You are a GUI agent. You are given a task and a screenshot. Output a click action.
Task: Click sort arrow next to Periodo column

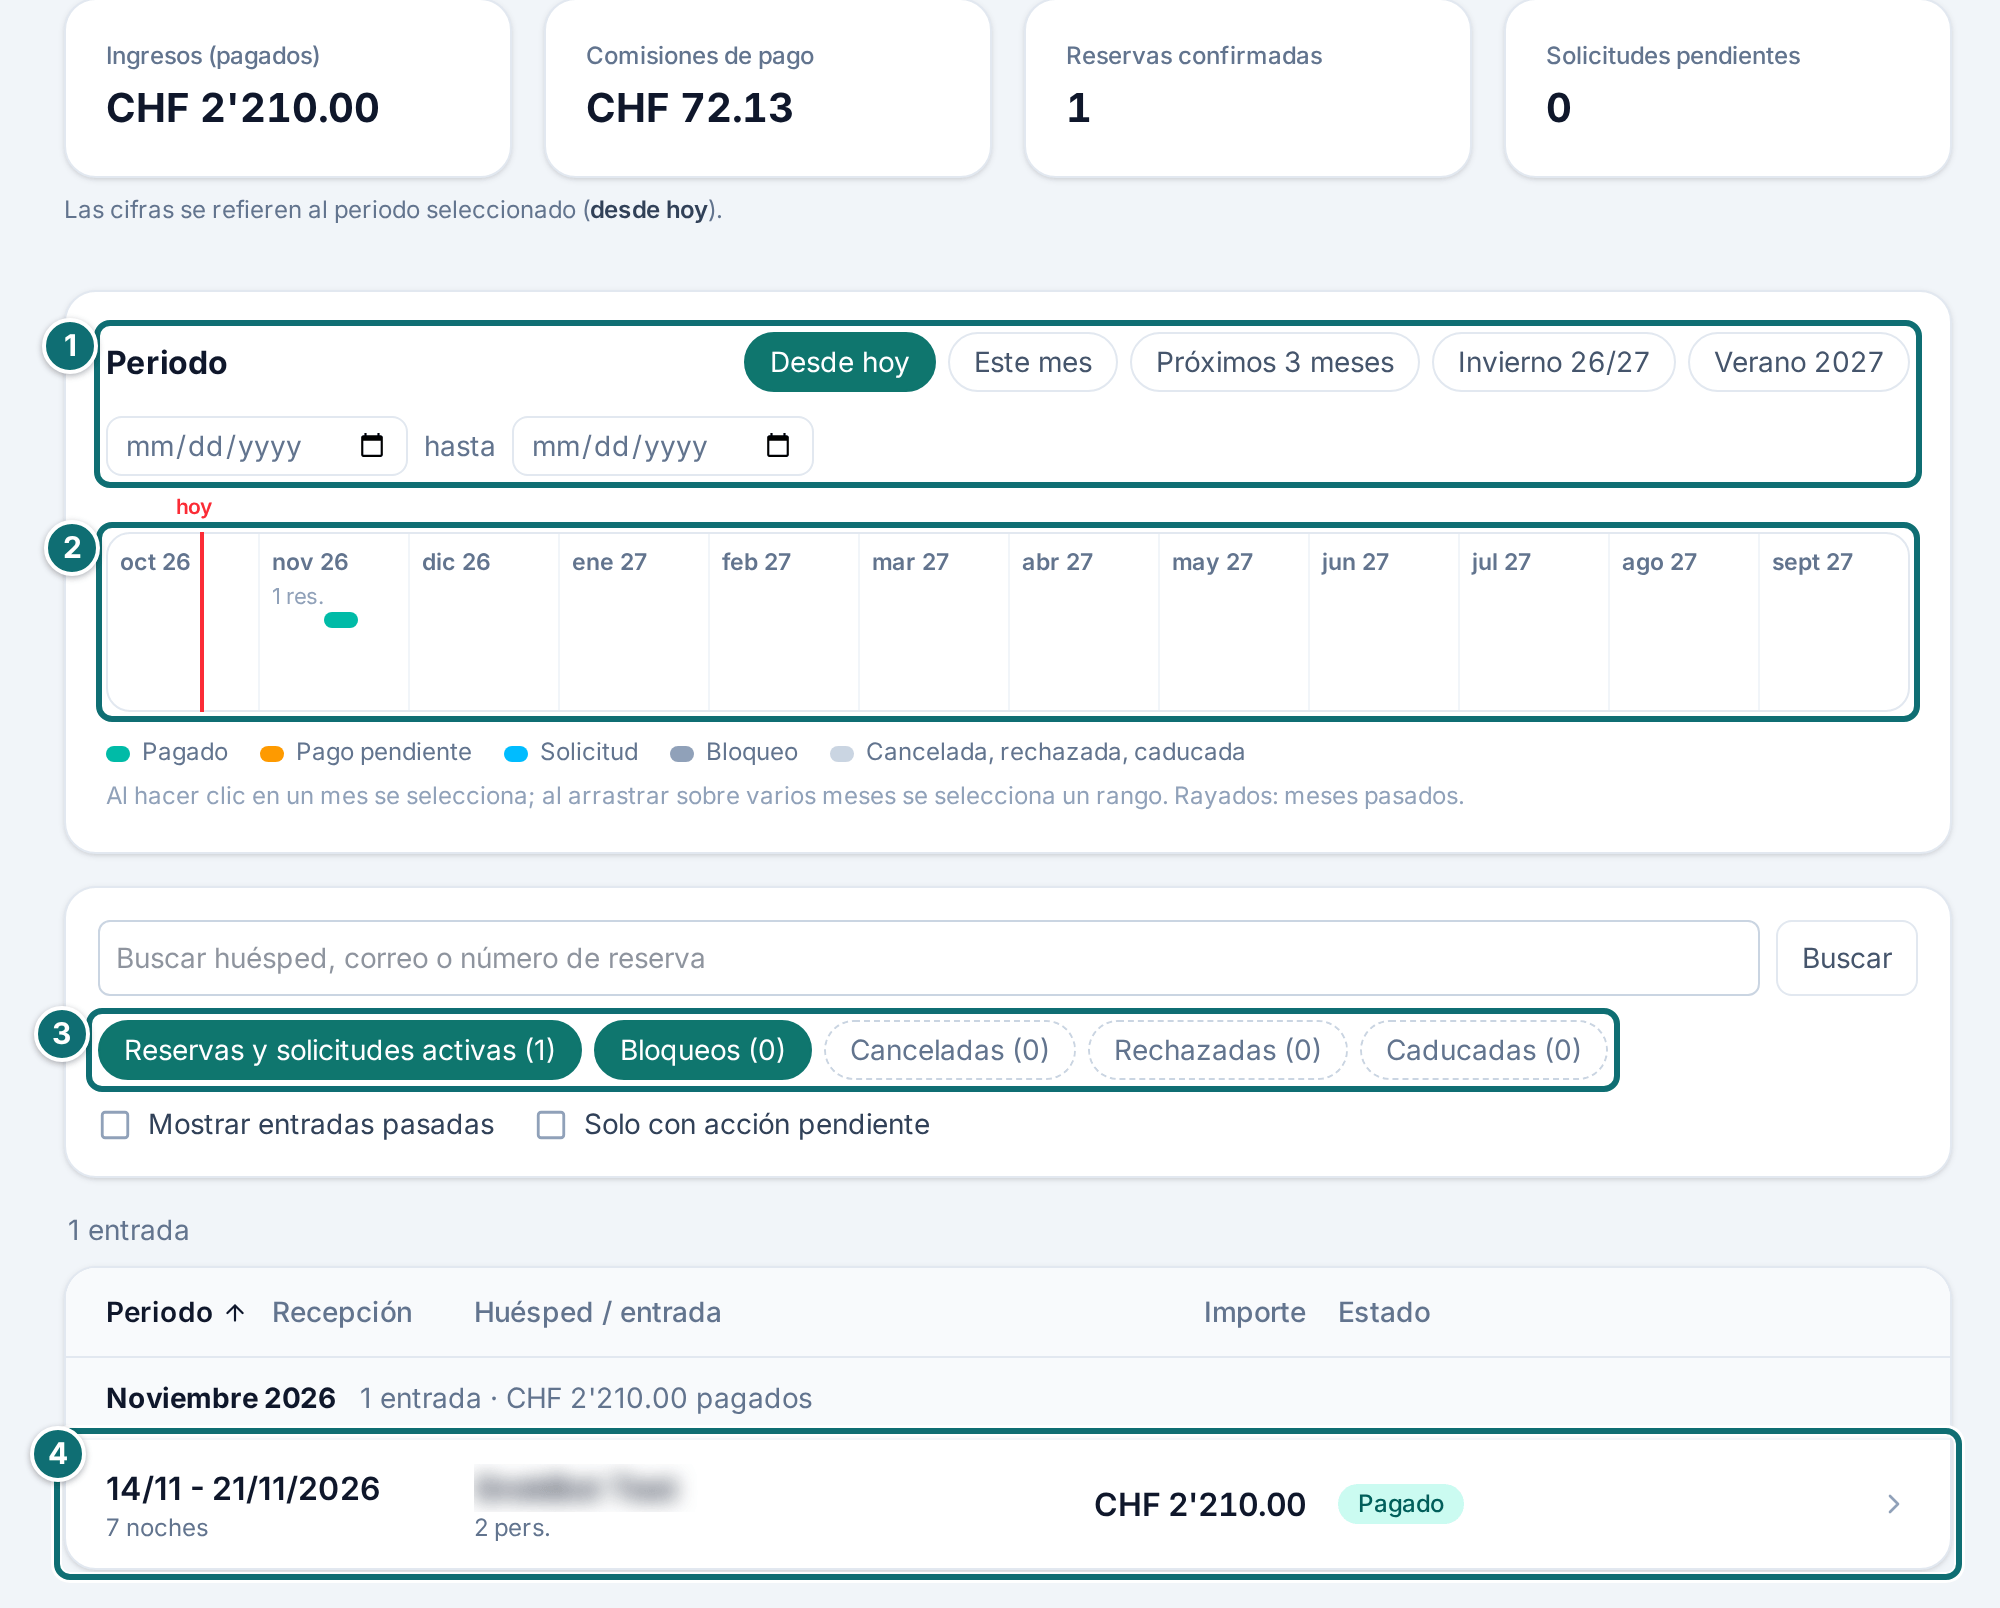(235, 1313)
